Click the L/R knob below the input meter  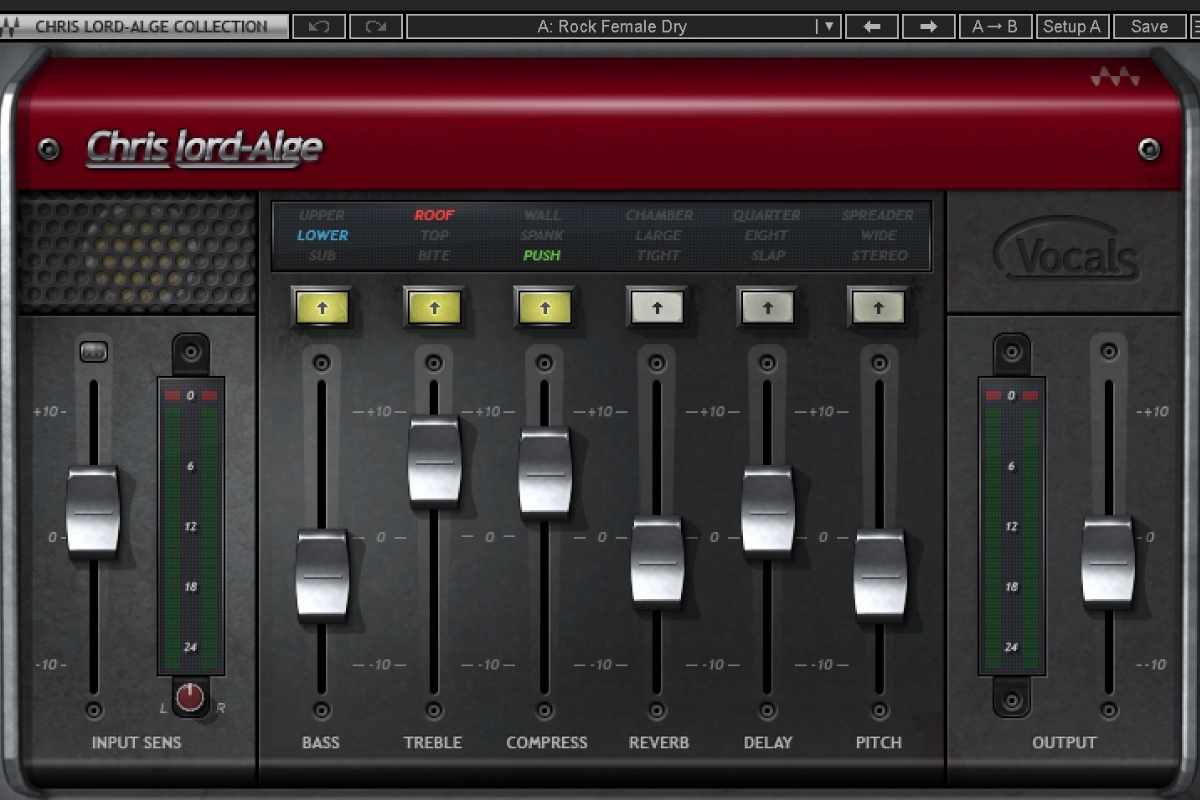point(190,698)
